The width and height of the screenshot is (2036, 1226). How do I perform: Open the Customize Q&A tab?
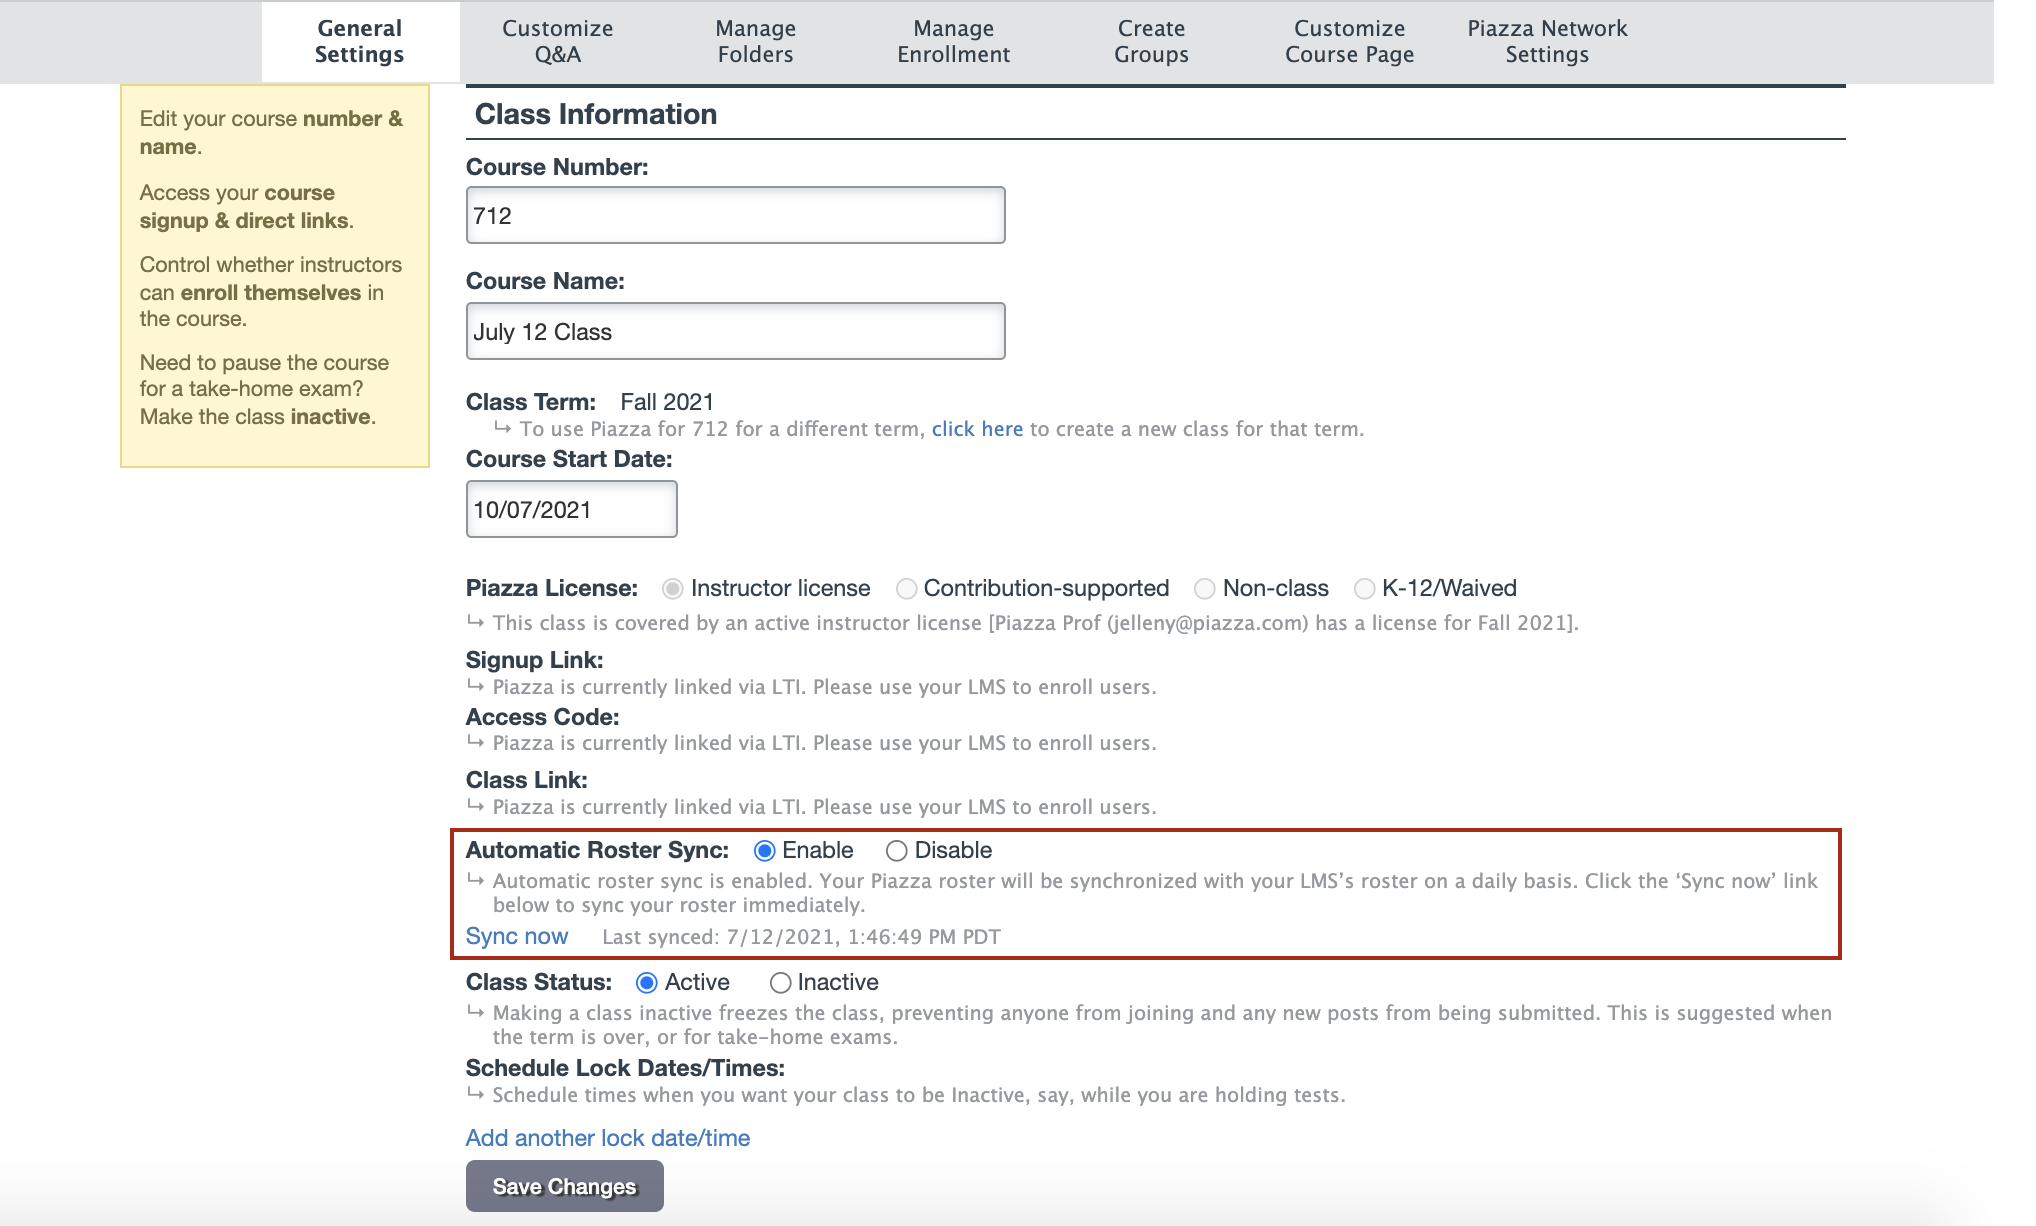557,41
